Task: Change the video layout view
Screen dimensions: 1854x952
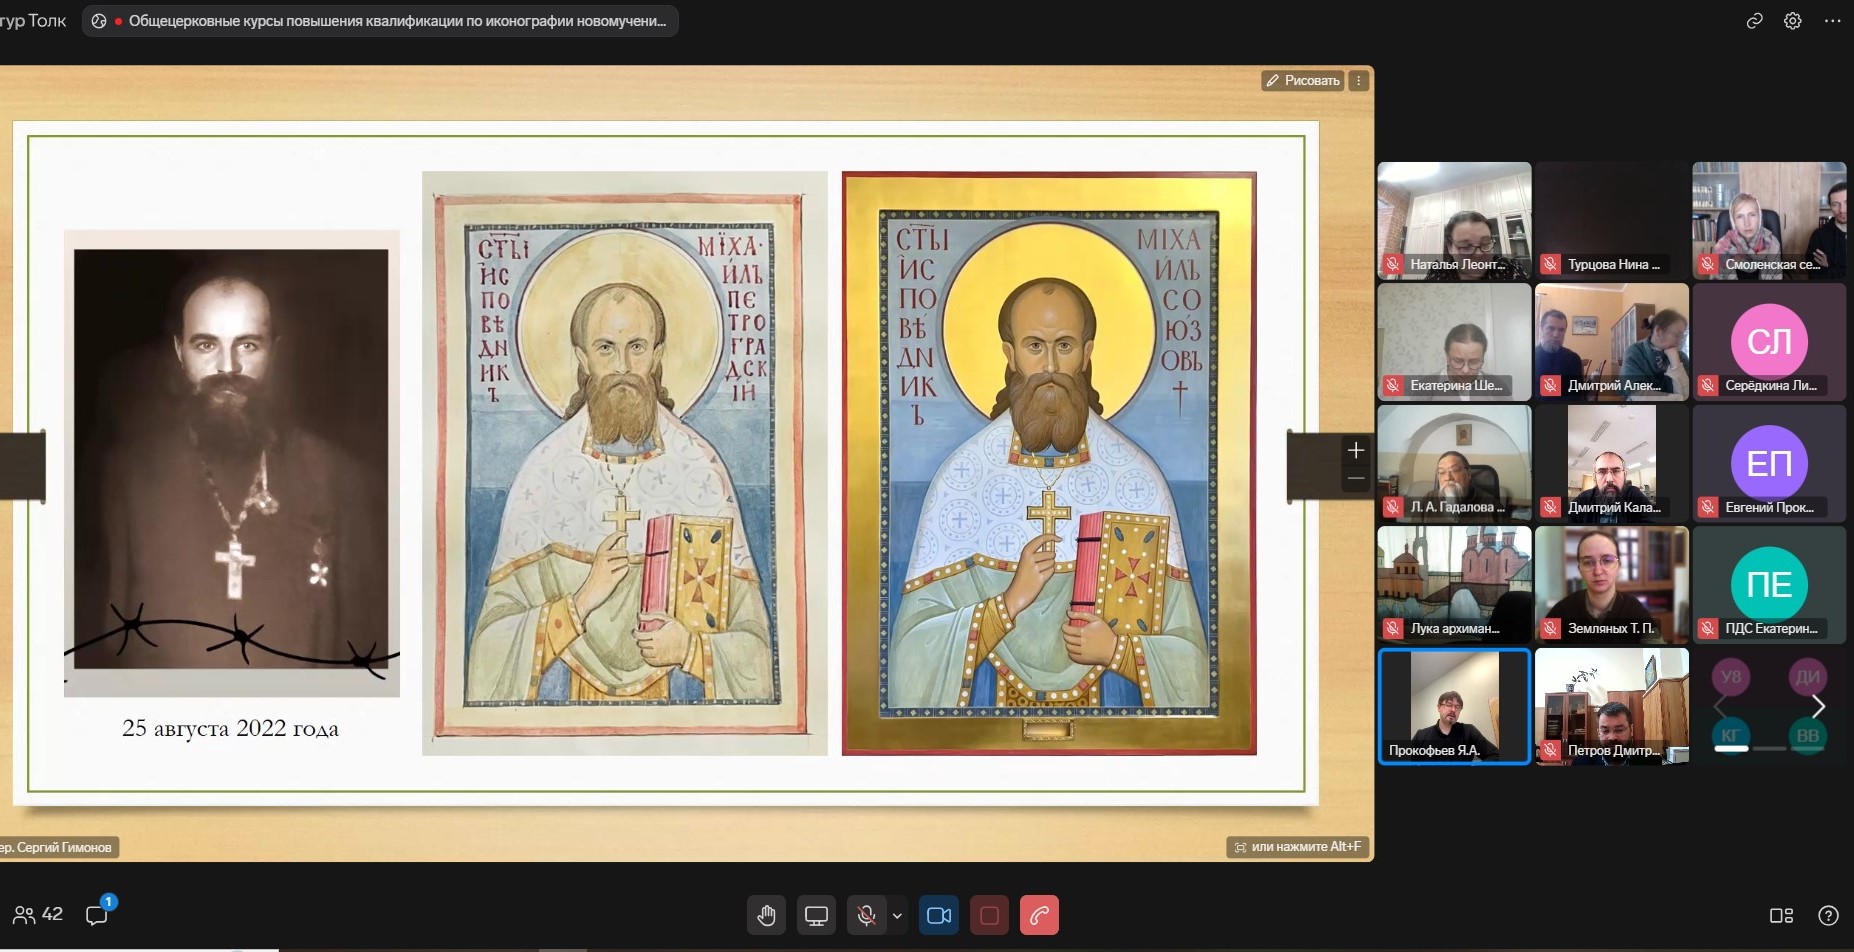Action: (x=1781, y=915)
